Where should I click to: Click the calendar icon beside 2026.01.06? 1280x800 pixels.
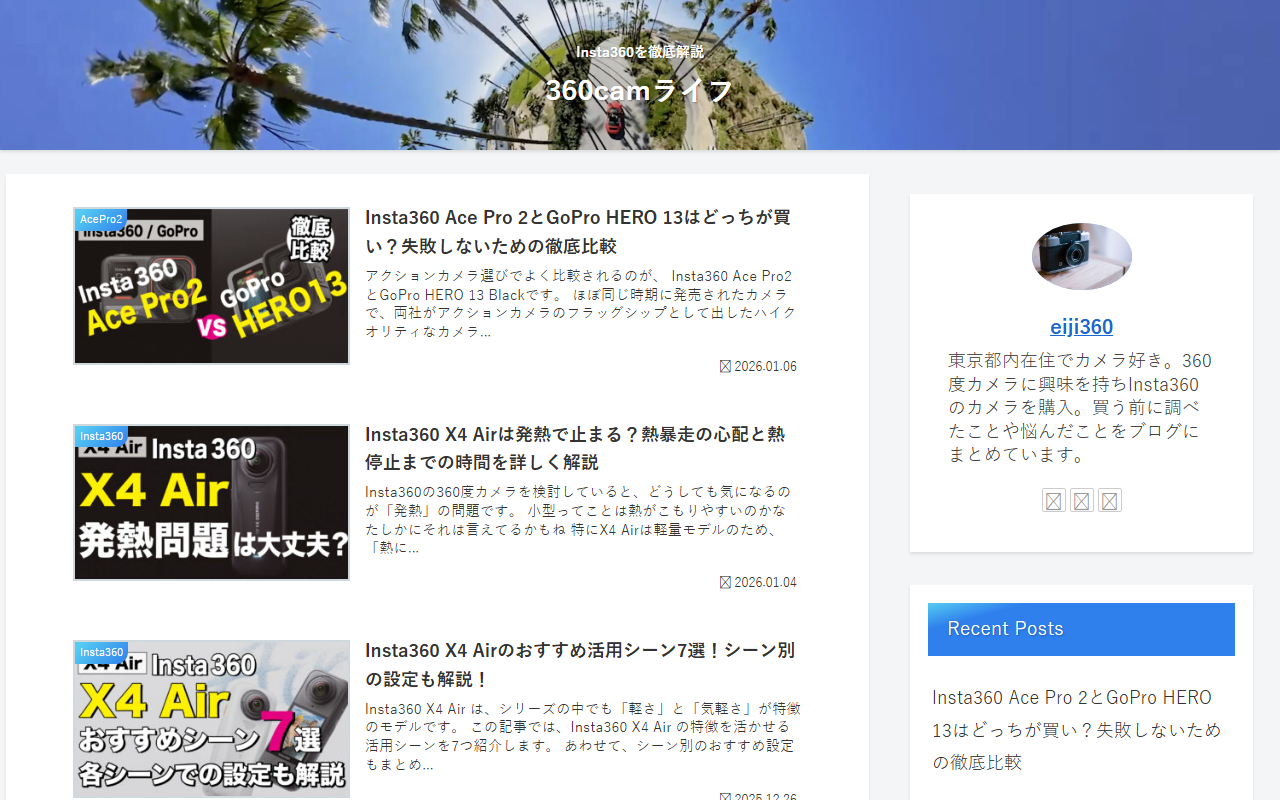(x=725, y=366)
